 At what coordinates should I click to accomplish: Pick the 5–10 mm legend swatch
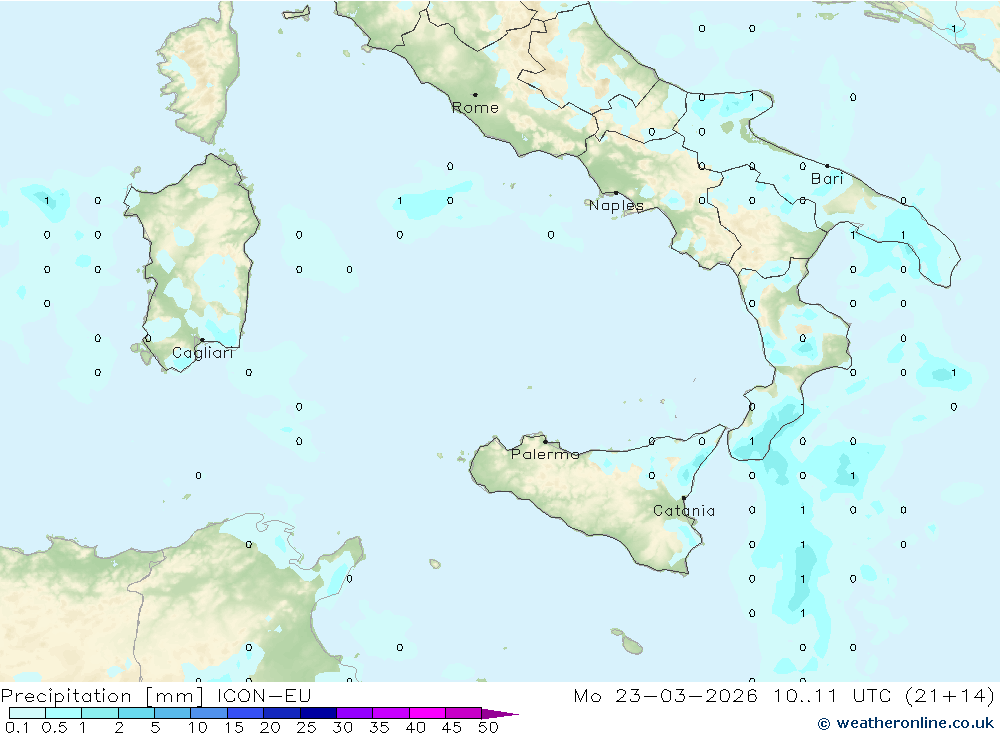click(173, 713)
